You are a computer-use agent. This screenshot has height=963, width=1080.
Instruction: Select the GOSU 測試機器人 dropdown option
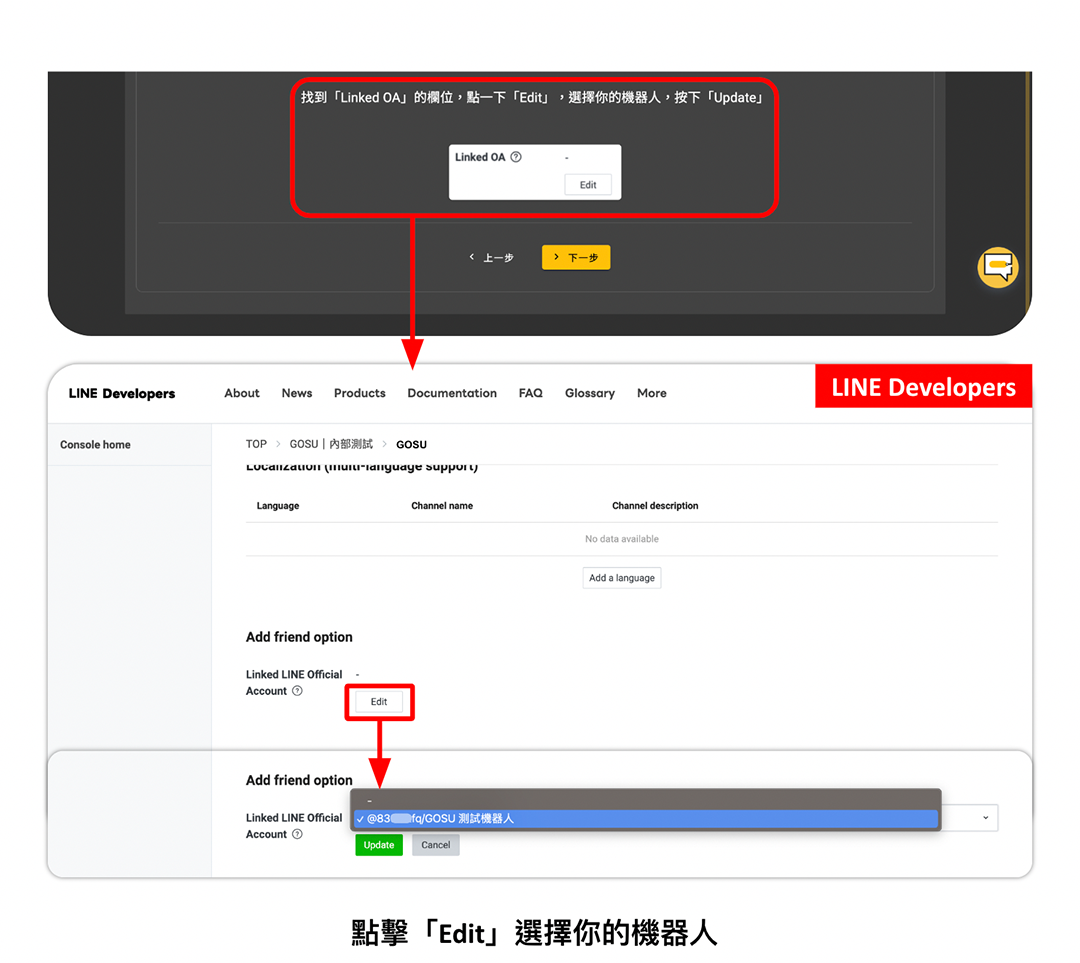coord(645,818)
